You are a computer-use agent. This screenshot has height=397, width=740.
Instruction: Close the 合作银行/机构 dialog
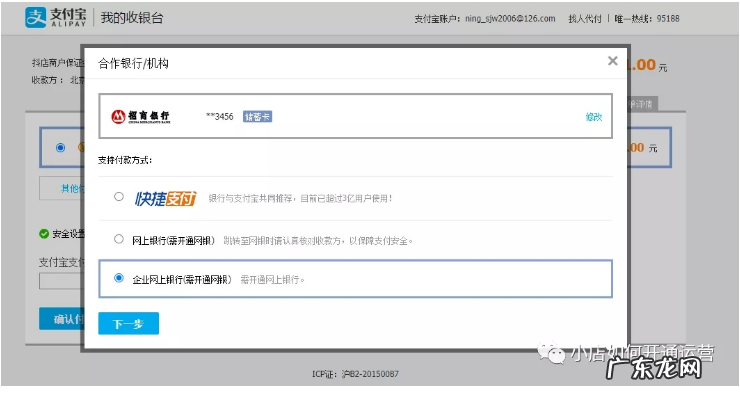coord(613,61)
